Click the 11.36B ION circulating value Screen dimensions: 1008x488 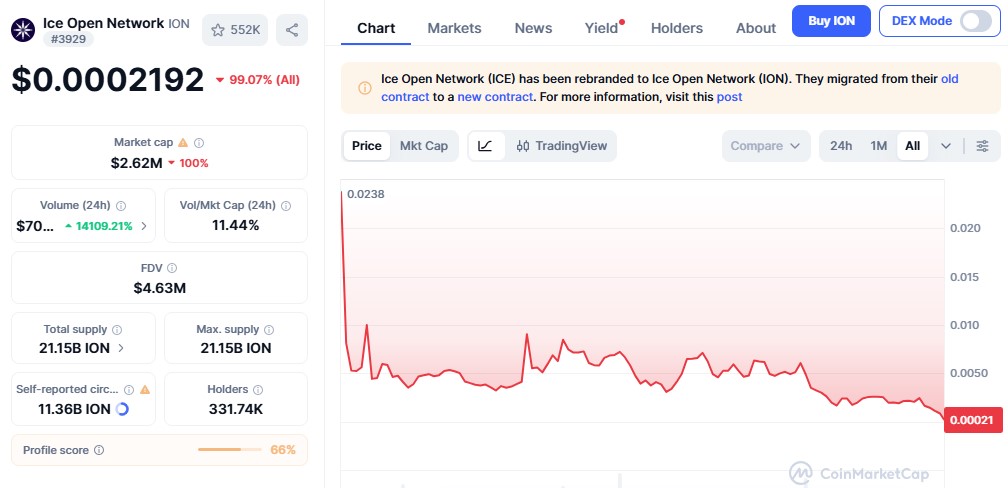coord(74,409)
